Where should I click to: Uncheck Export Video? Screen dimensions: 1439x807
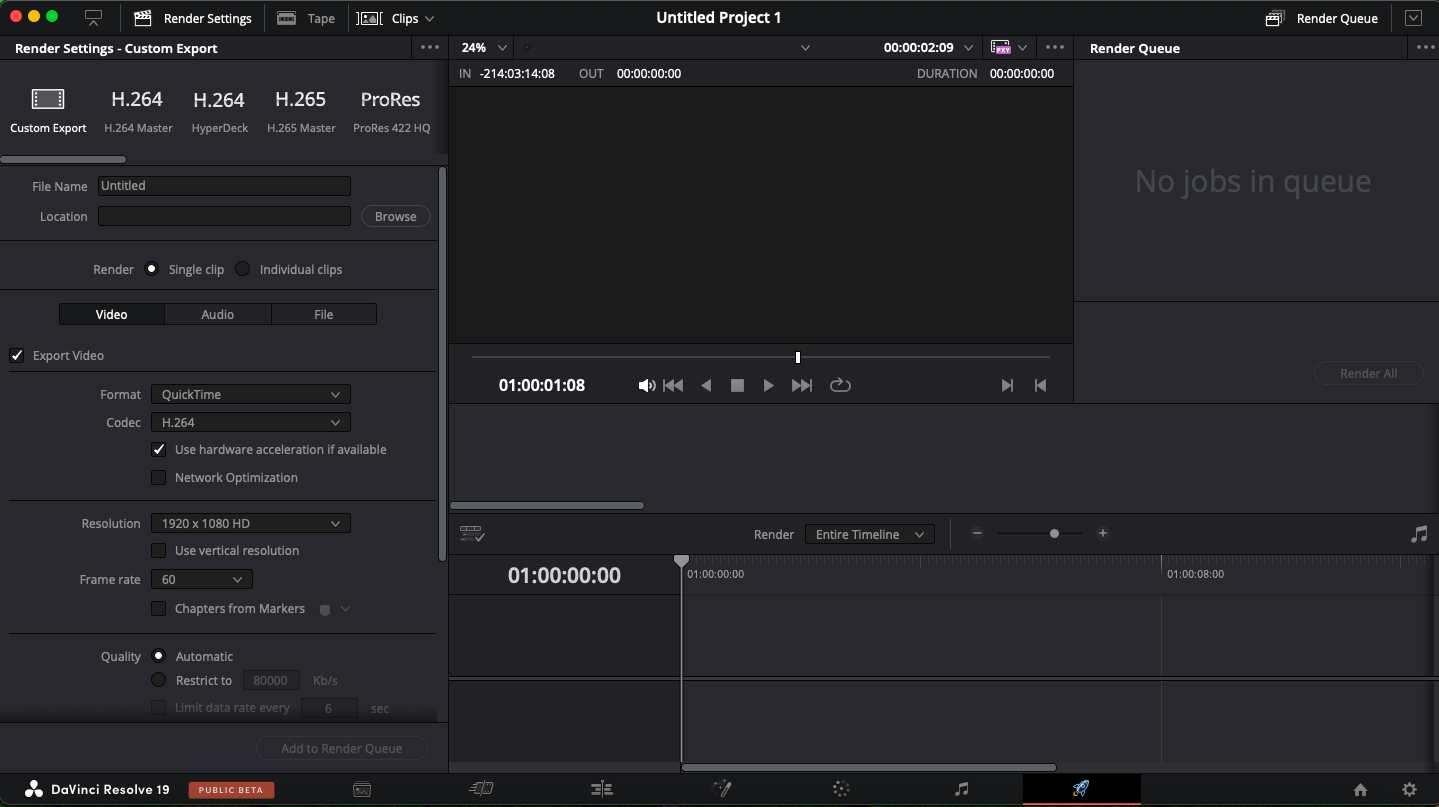coord(17,355)
